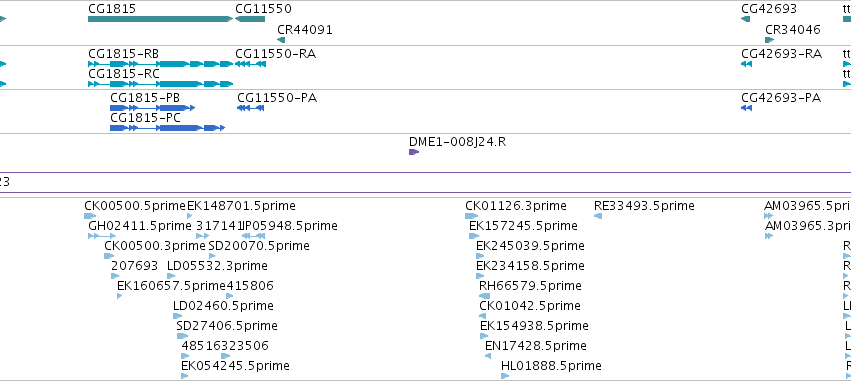The width and height of the screenshot is (851, 381).
Task: Select the CR34046 gene glyph
Action: (770, 40)
